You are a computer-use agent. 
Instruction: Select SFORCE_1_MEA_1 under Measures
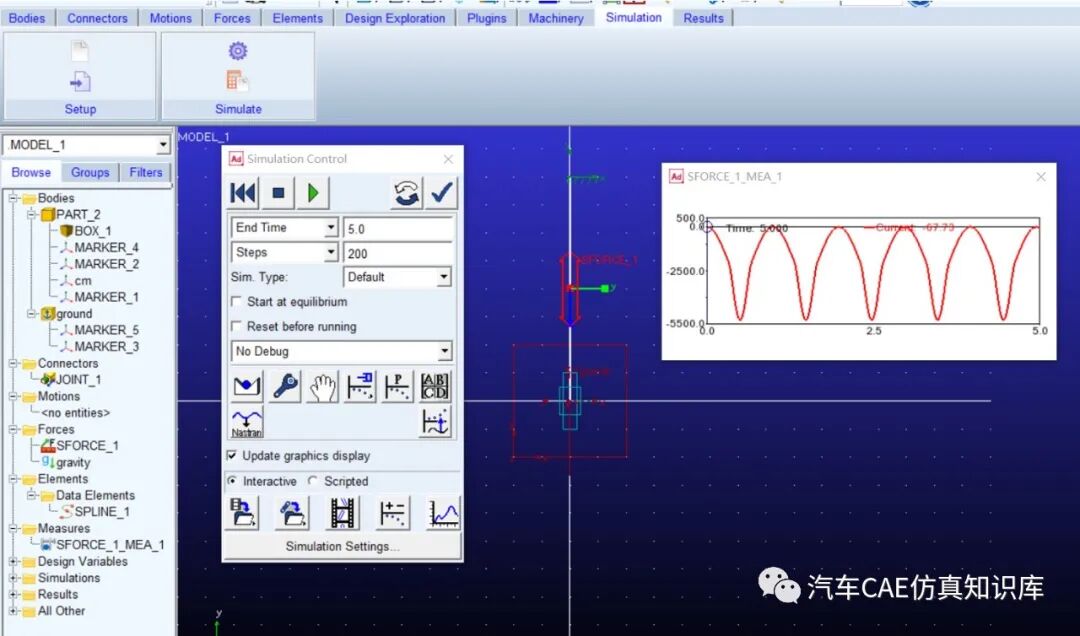(x=110, y=545)
